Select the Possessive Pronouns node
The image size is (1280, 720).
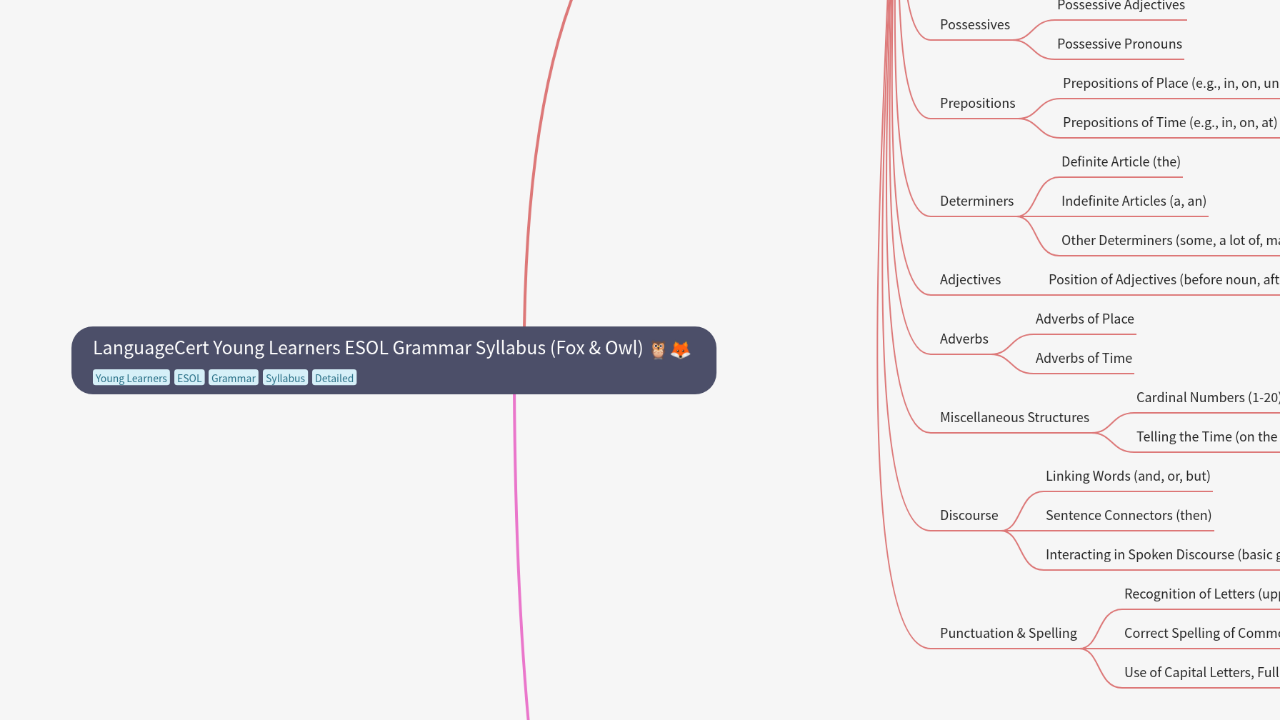pos(1119,44)
